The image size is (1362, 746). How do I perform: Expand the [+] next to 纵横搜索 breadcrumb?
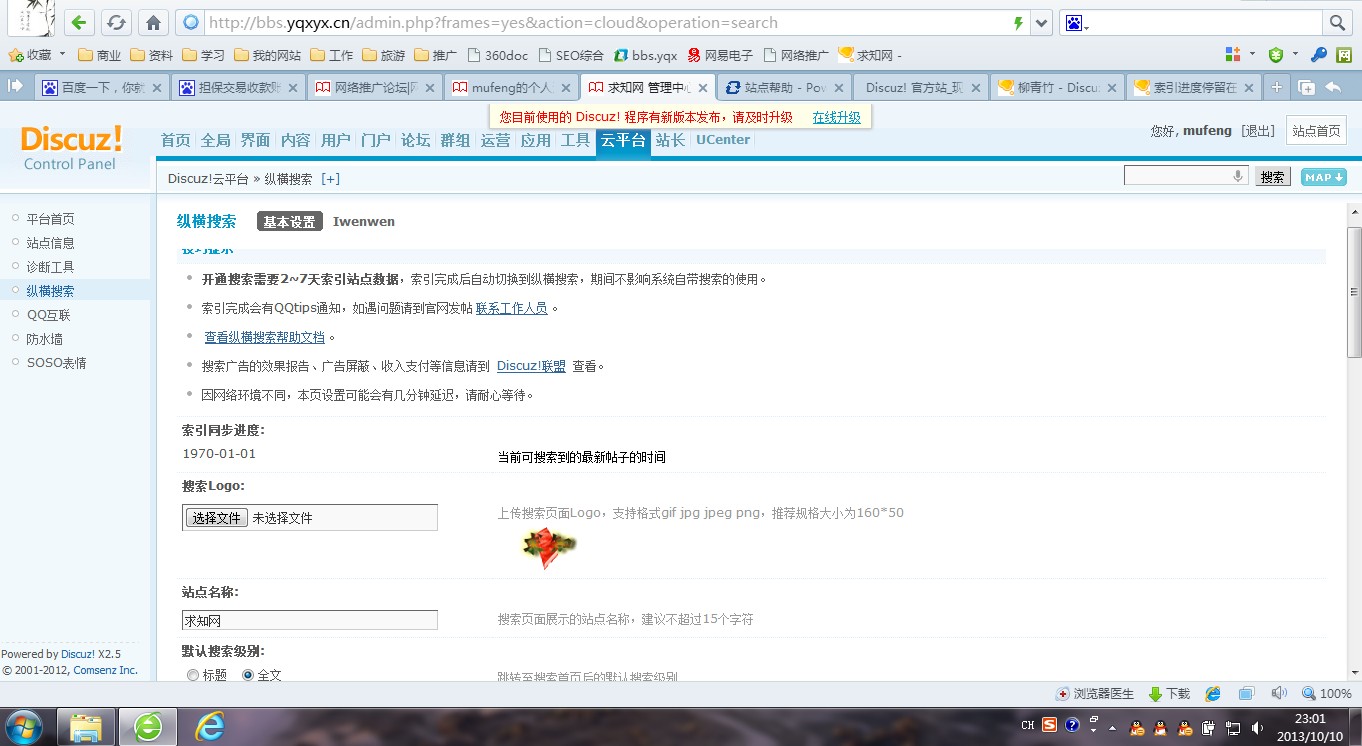(330, 179)
